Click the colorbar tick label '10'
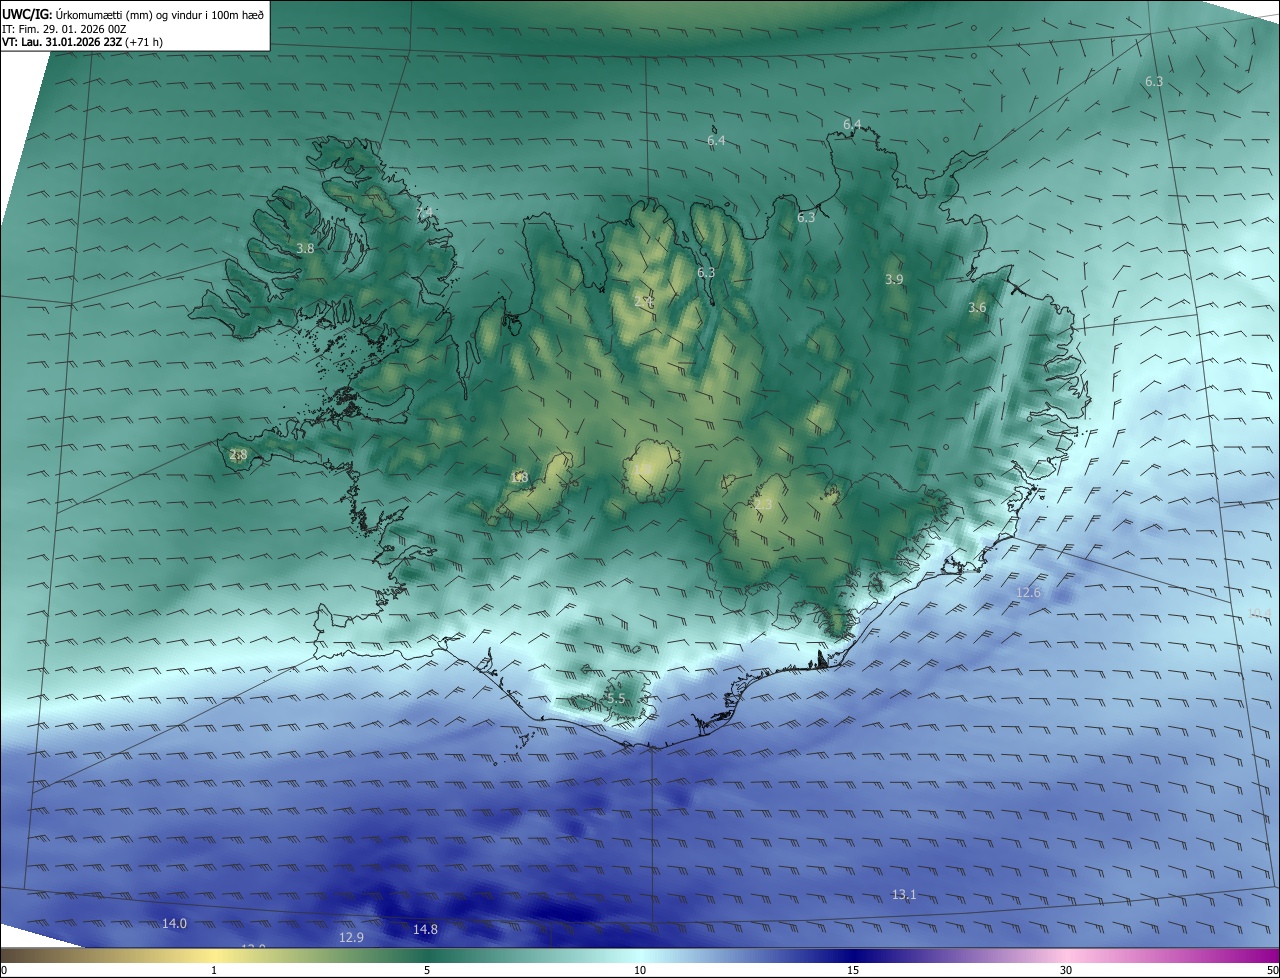1280x978 pixels. point(640,970)
